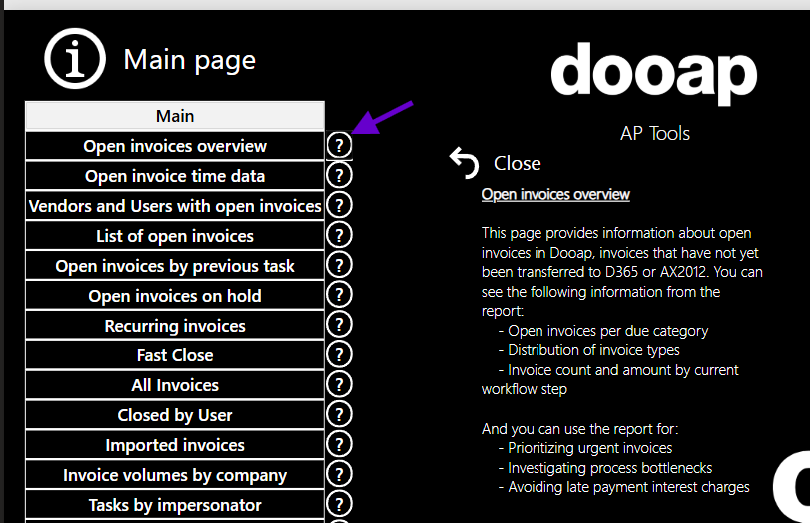Open the Recurring invoices page
Image resolution: width=810 pixels, height=523 pixels.
tap(175, 326)
